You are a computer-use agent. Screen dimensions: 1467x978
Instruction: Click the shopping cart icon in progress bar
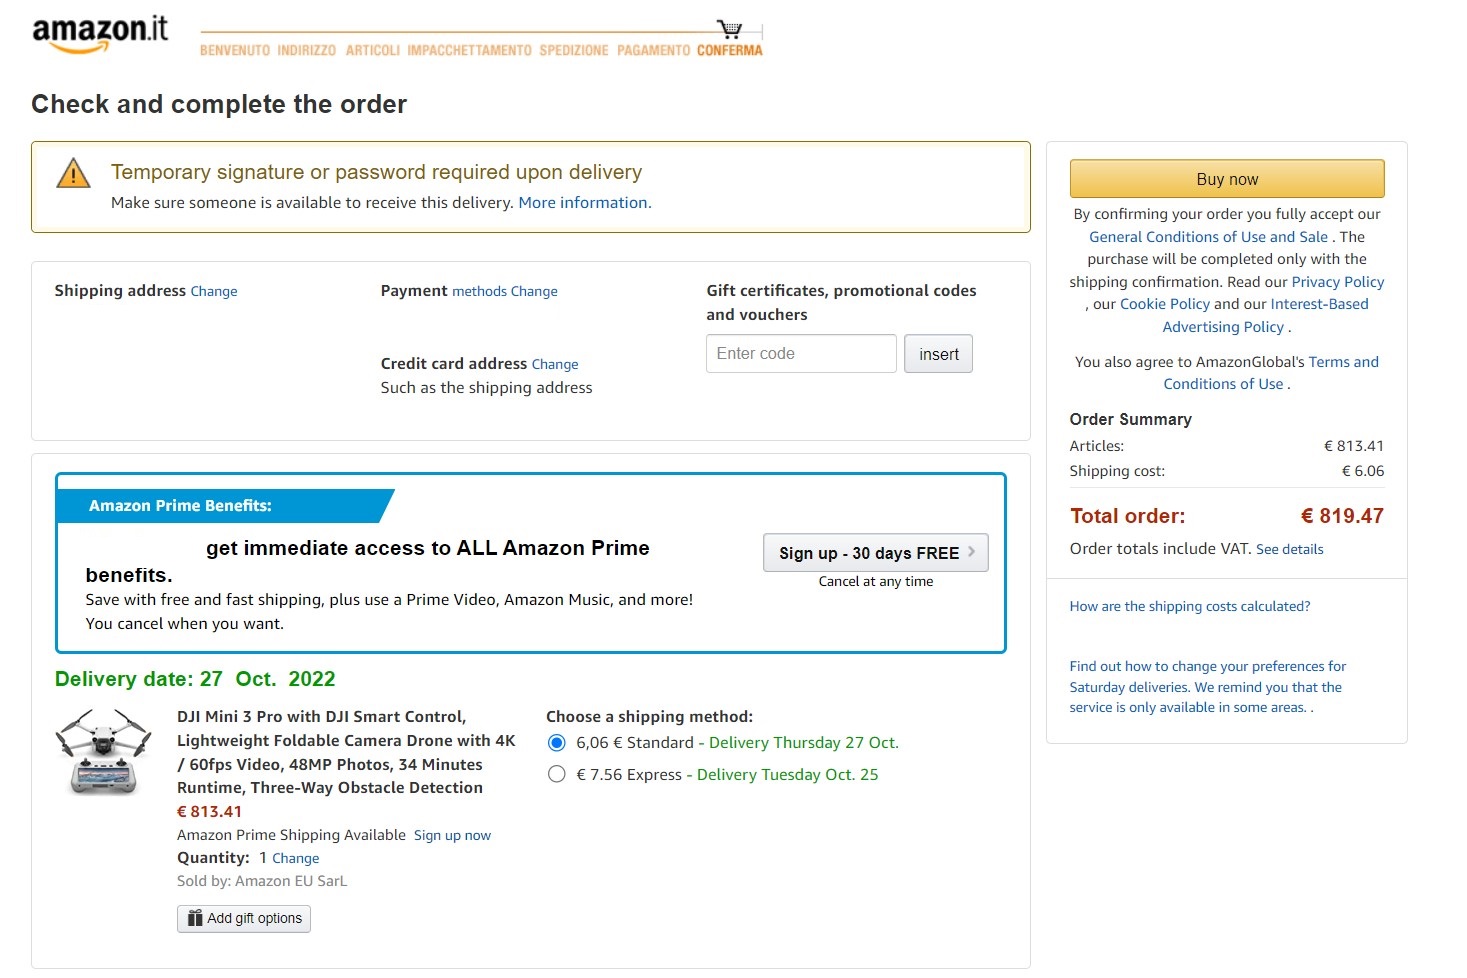(730, 29)
